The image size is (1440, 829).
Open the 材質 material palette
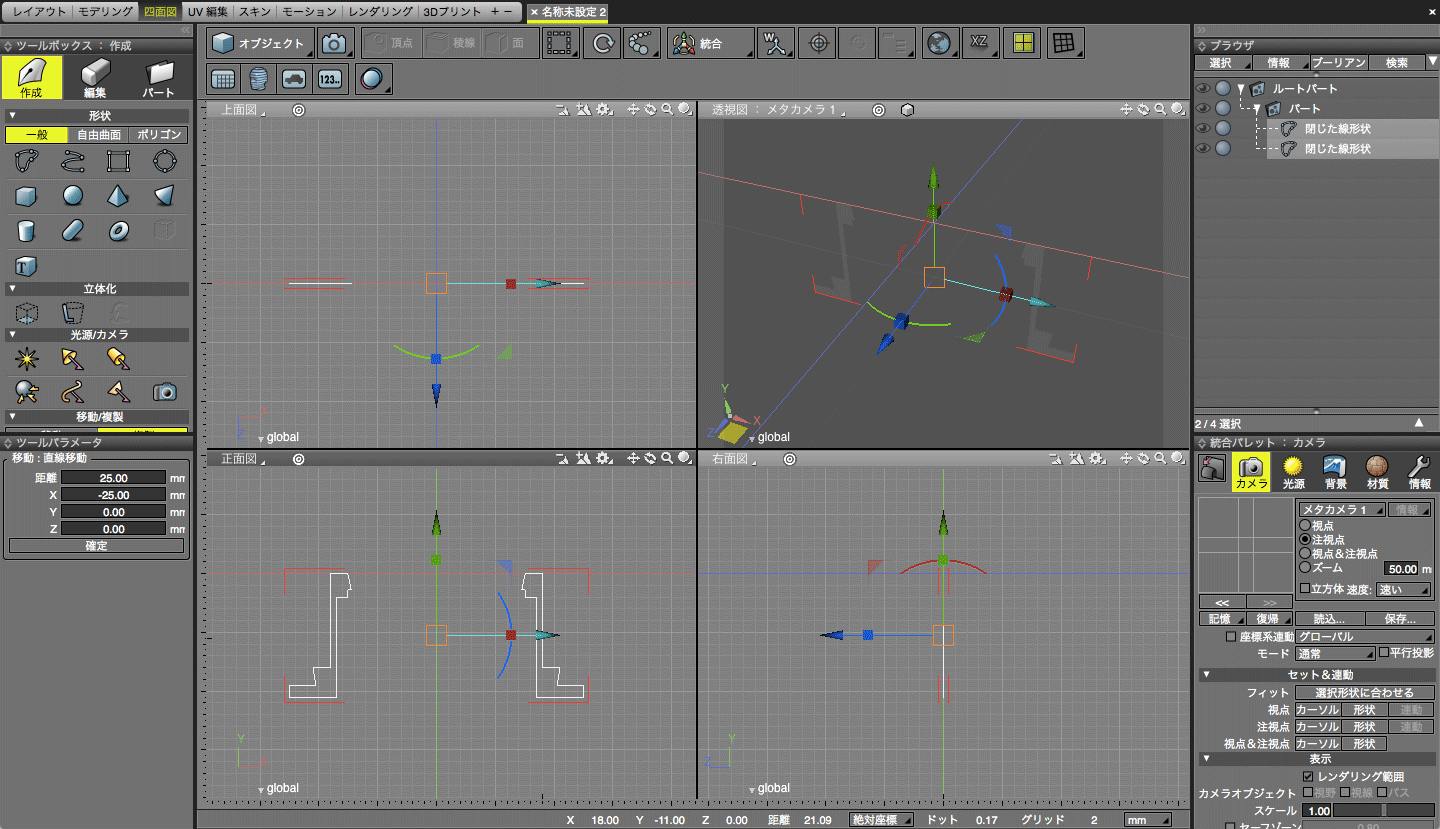coord(1377,471)
